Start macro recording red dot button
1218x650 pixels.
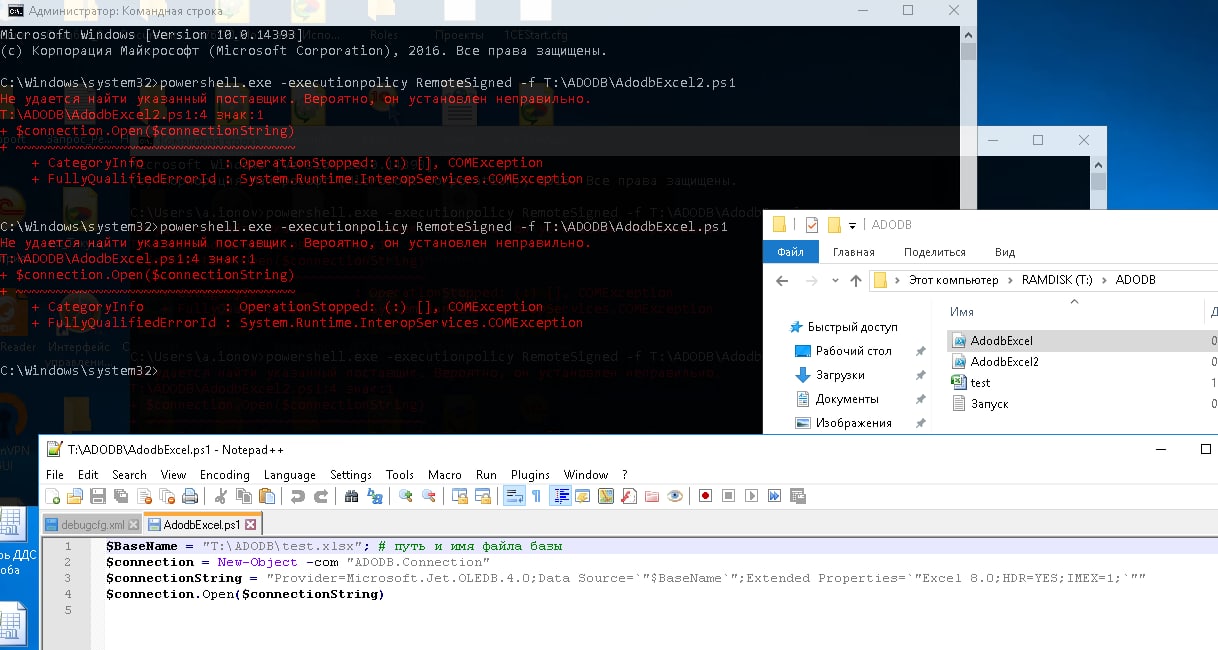tap(705, 496)
